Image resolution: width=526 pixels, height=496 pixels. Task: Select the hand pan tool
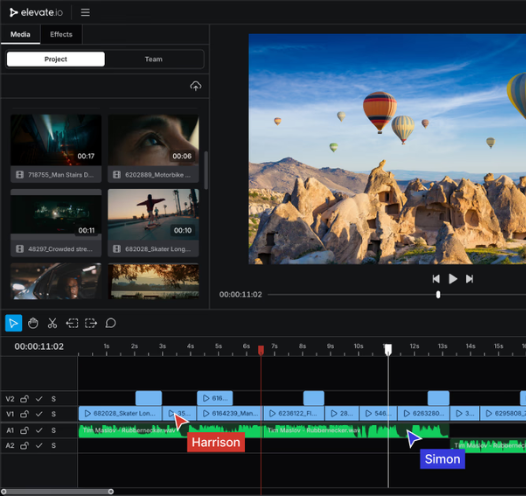(33, 323)
